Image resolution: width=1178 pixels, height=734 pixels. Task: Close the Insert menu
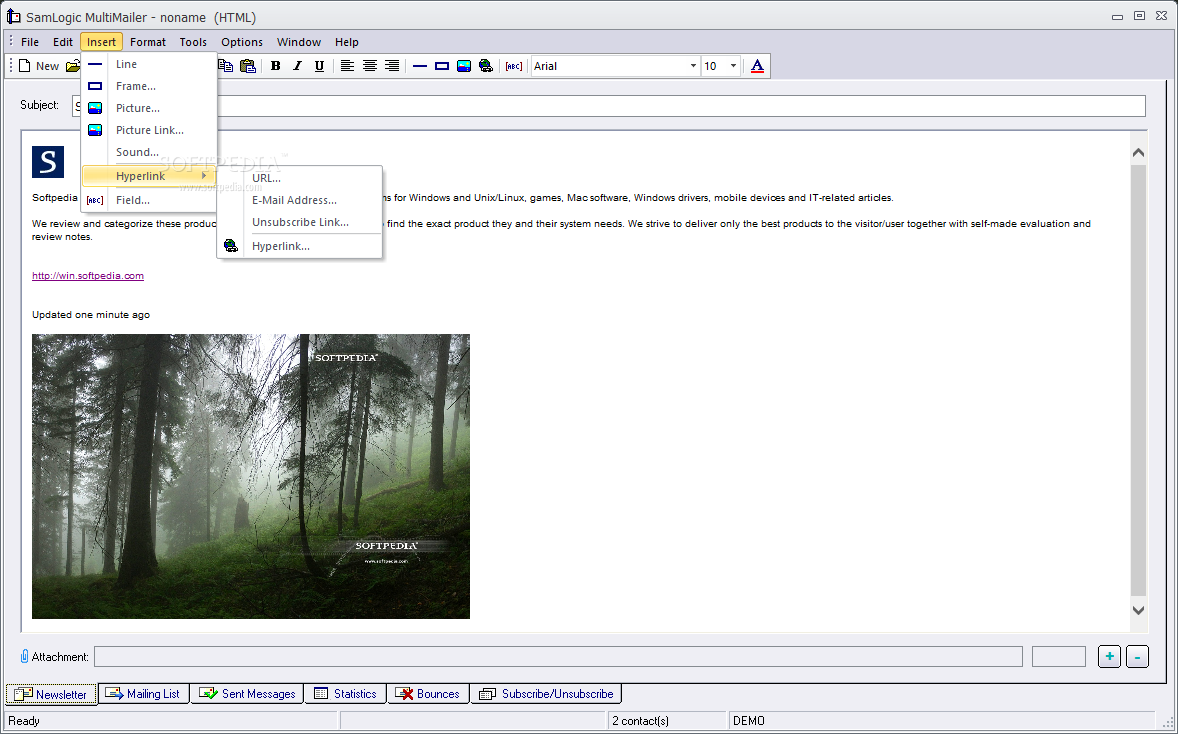101,42
